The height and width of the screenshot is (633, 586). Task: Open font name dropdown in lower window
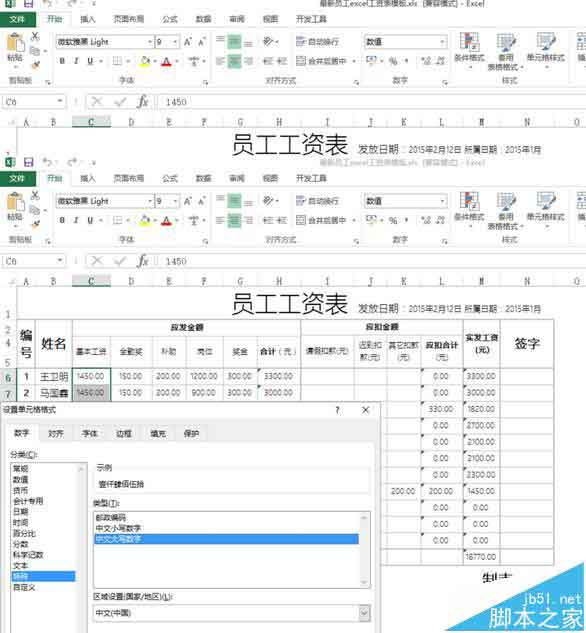pos(150,201)
